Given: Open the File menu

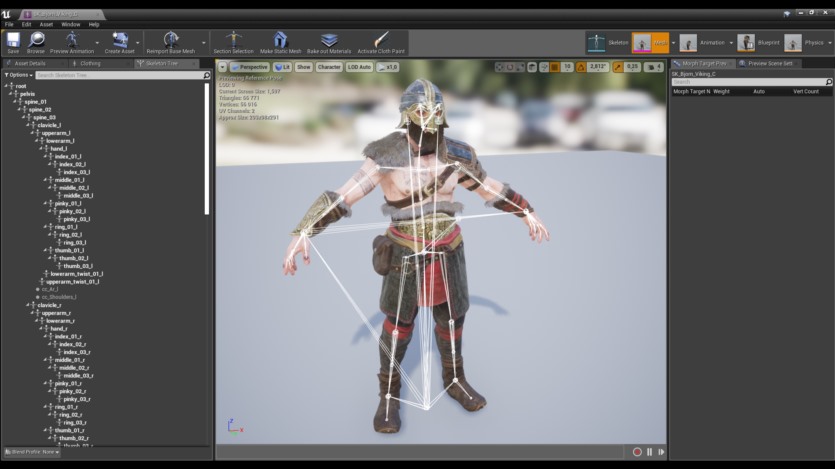Looking at the screenshot, I should [x=9, y=24].
